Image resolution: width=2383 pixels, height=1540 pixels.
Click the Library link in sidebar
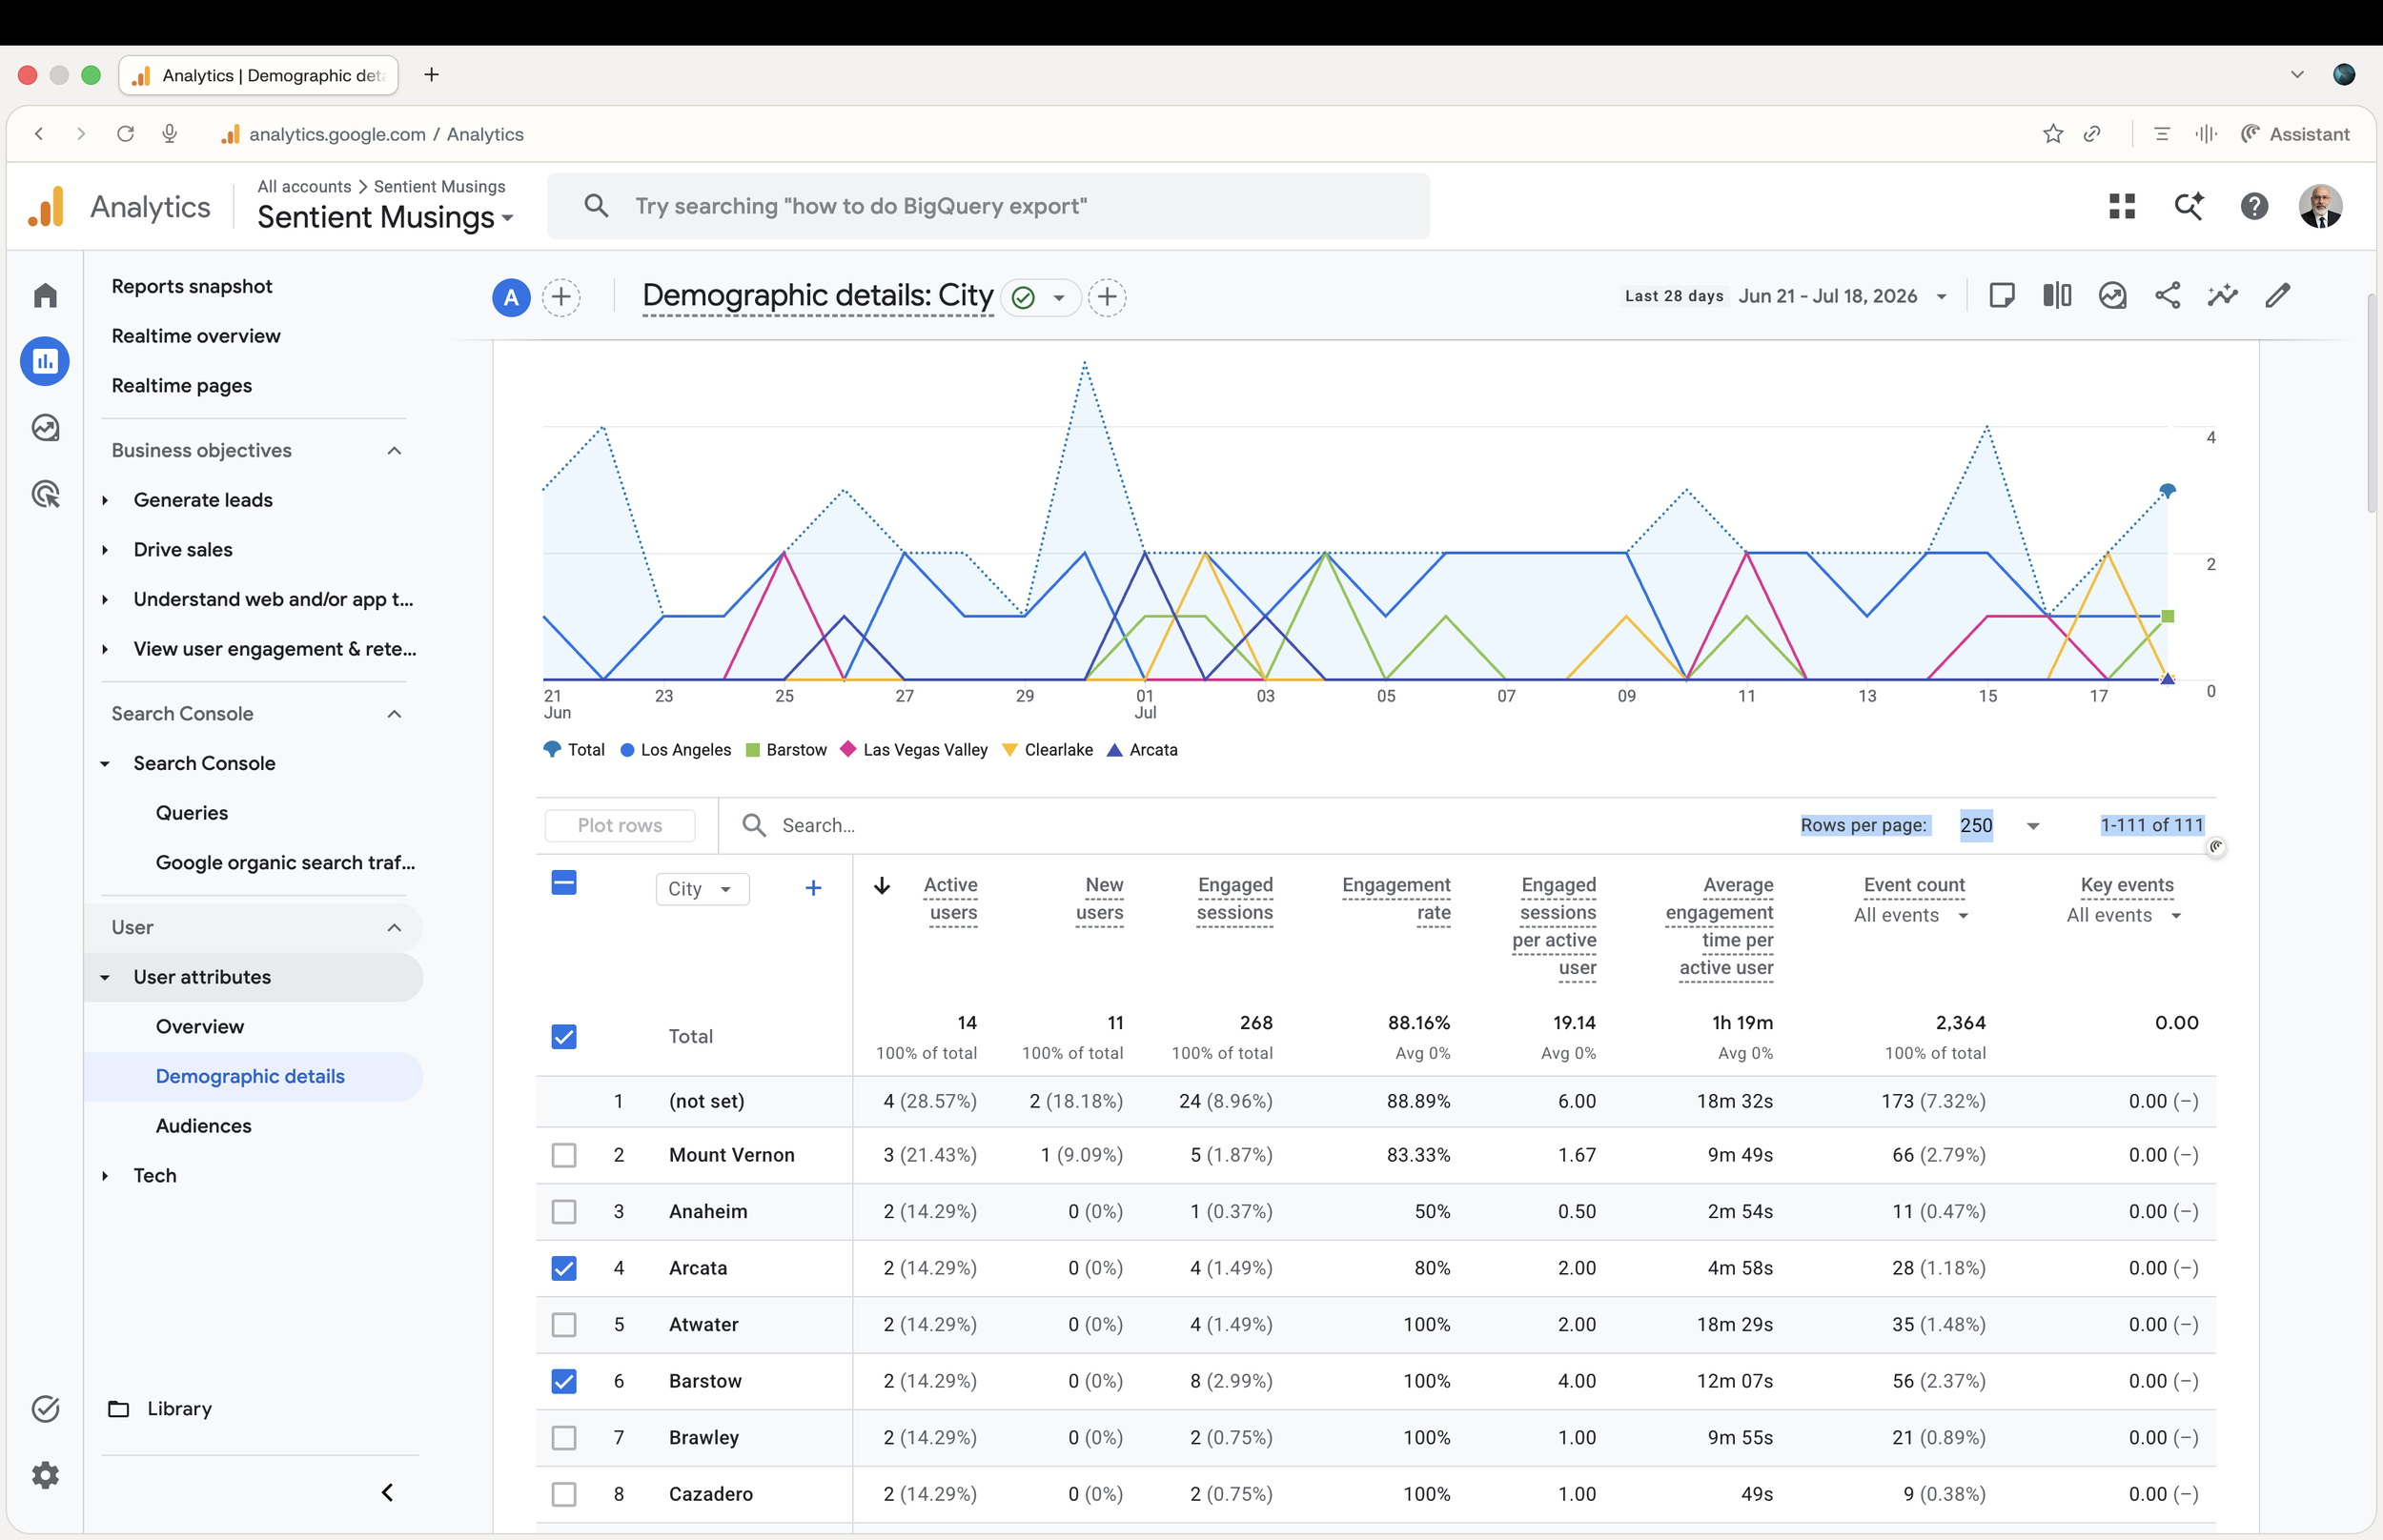point(179,1409)
